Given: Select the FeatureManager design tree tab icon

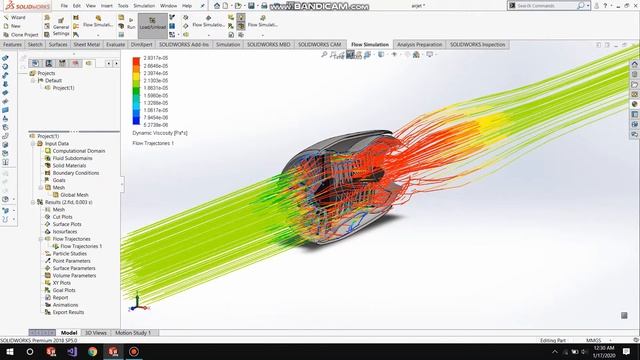Looking at the screenshot, I should [36, 63].
